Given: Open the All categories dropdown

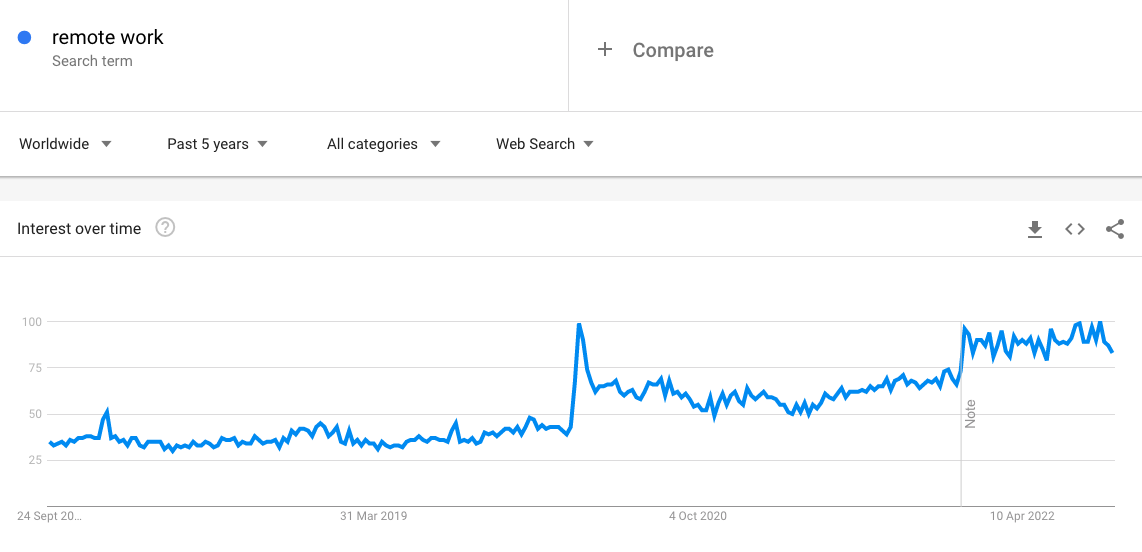Looking at the screenshot, I should click(x=384, y=144).
